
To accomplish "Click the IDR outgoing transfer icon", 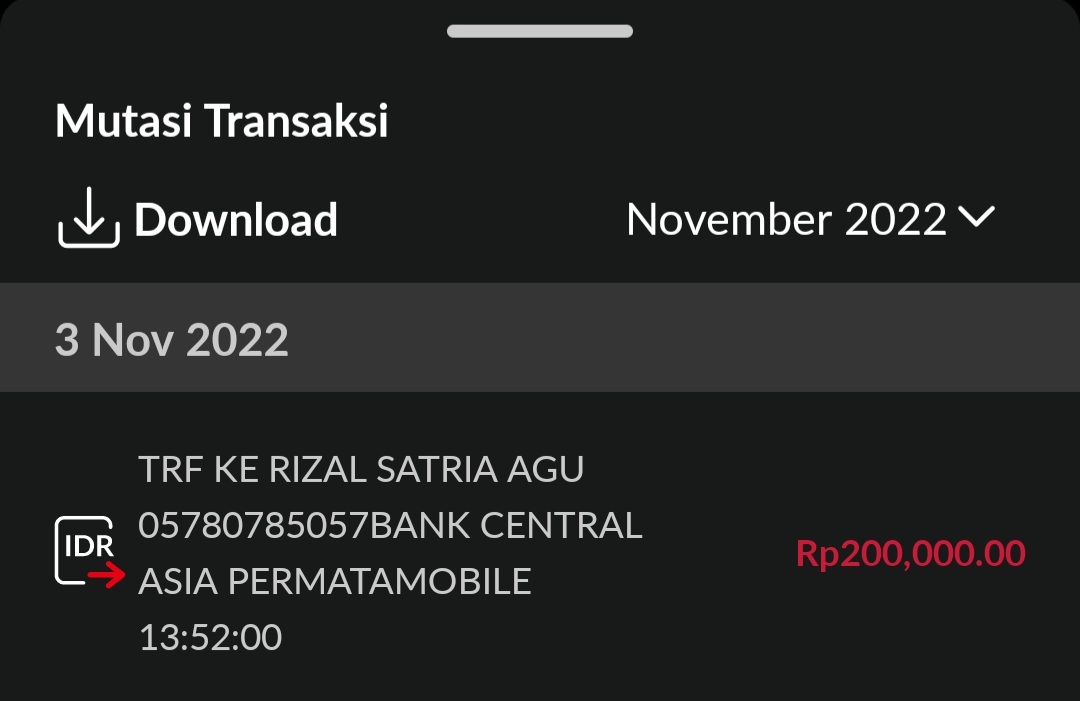I will click(88, 551).
